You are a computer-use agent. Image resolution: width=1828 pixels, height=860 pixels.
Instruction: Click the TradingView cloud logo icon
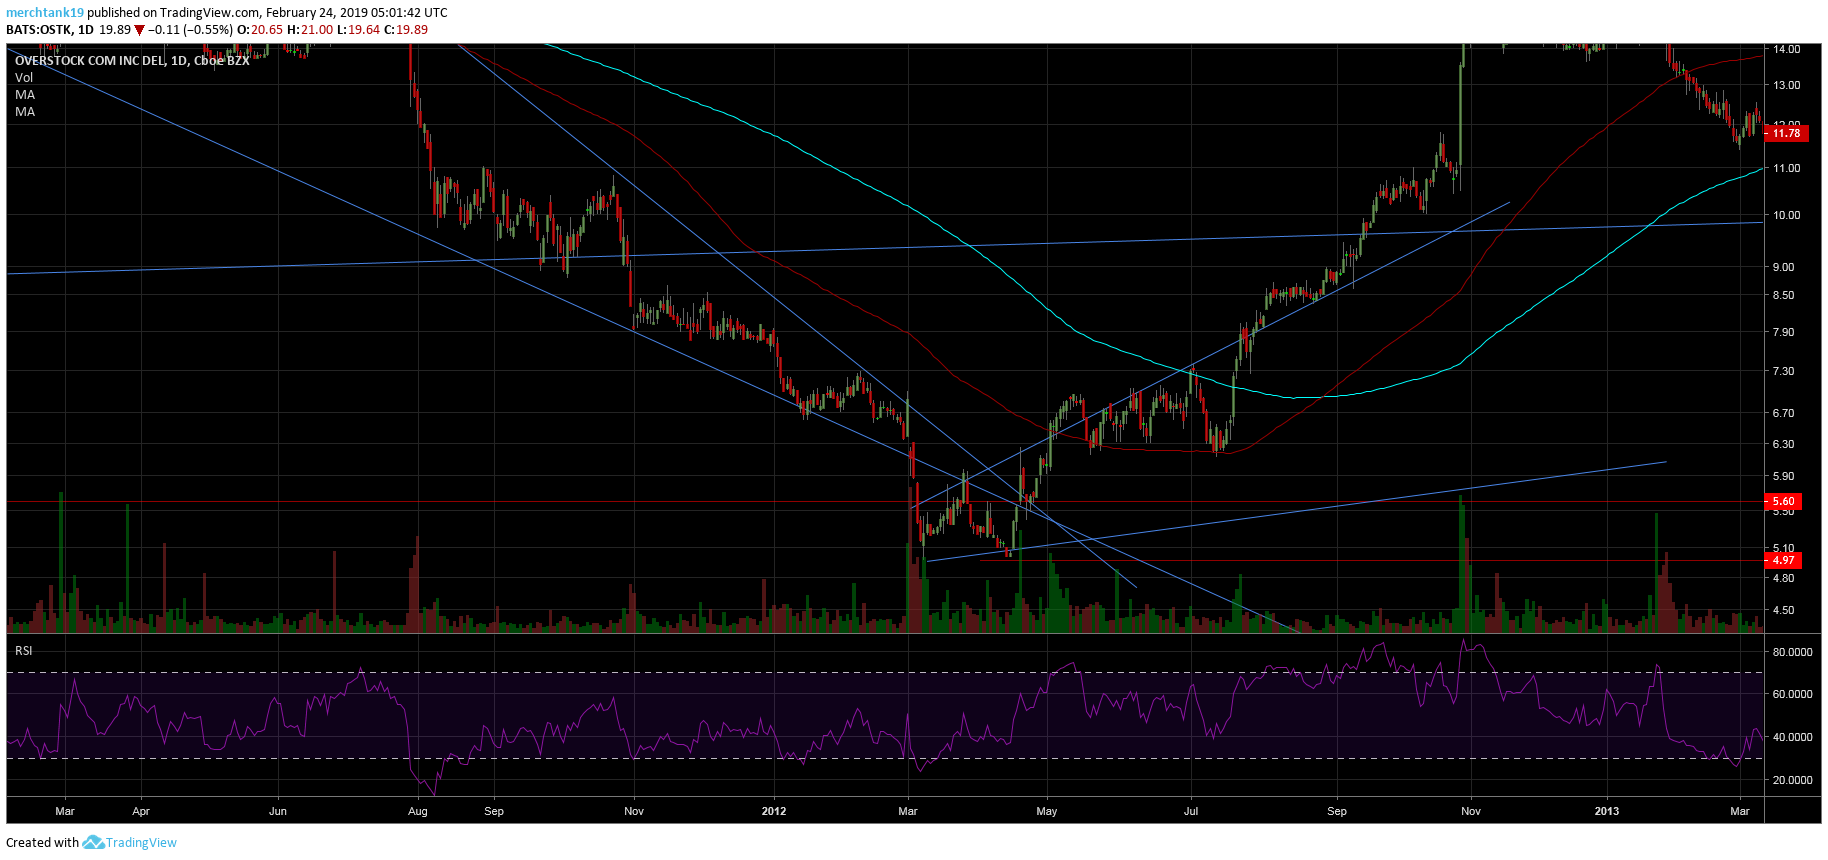point(93,842)
